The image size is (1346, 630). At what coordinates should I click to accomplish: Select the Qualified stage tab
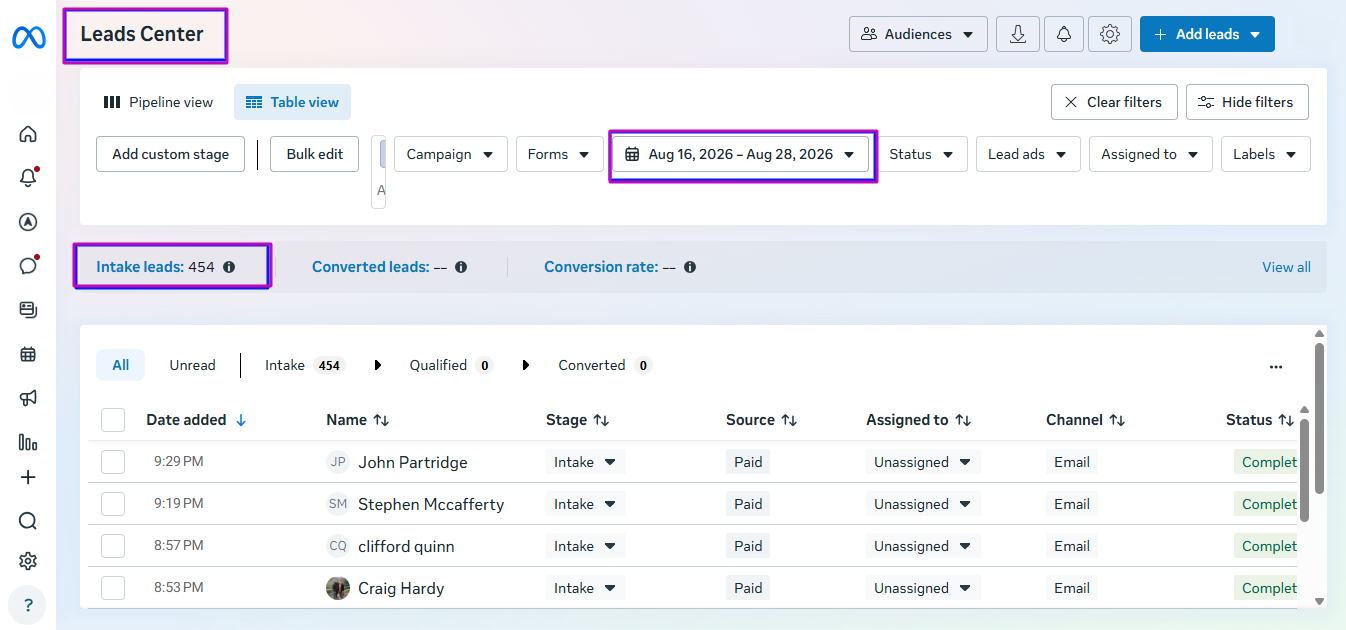(450, 365)
